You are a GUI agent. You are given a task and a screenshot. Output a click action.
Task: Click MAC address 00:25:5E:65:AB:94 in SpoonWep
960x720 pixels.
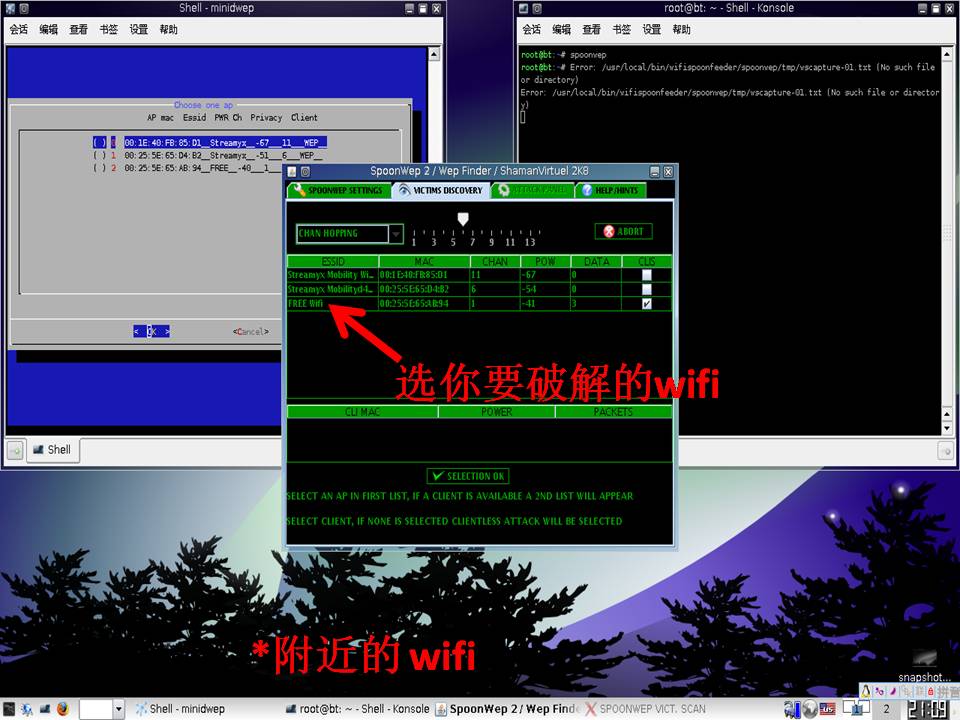[x=414, y=304]
